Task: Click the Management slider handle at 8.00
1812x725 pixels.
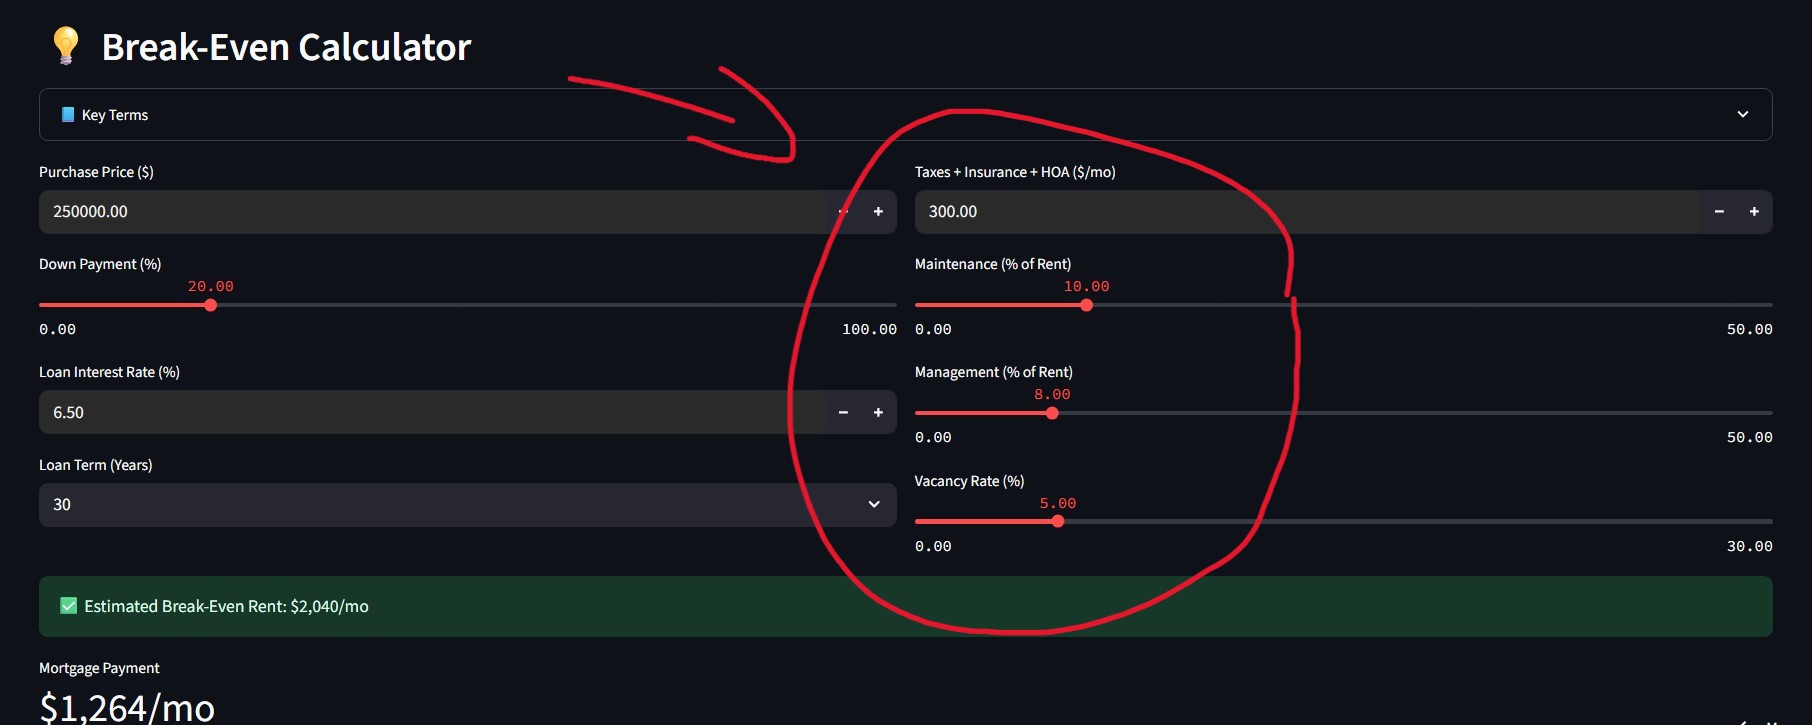Action: (x=1052, y=413)
